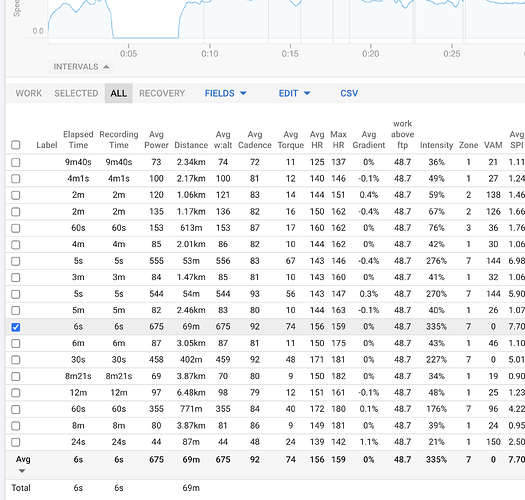Click the 6.48km distance cell
The height and width of the screenshot is (500, 525).
click(x=191, y=392)
